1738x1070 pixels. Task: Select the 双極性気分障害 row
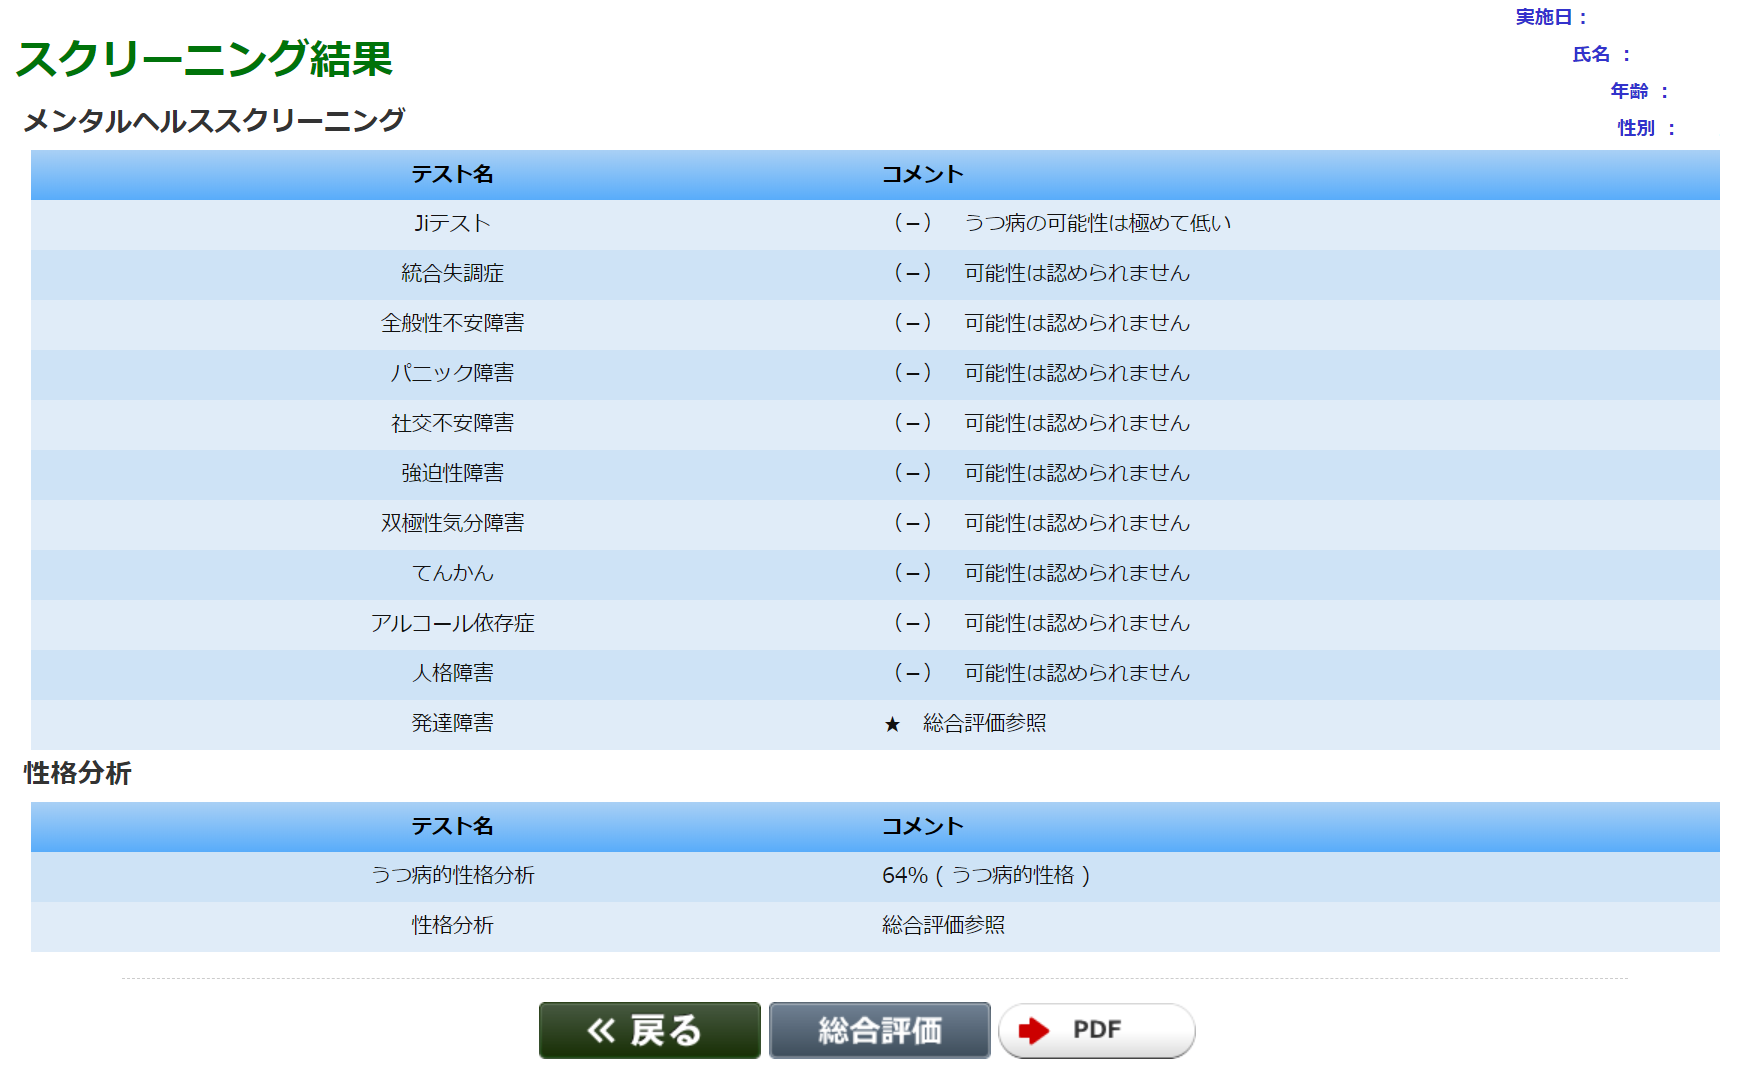(452, 523)
